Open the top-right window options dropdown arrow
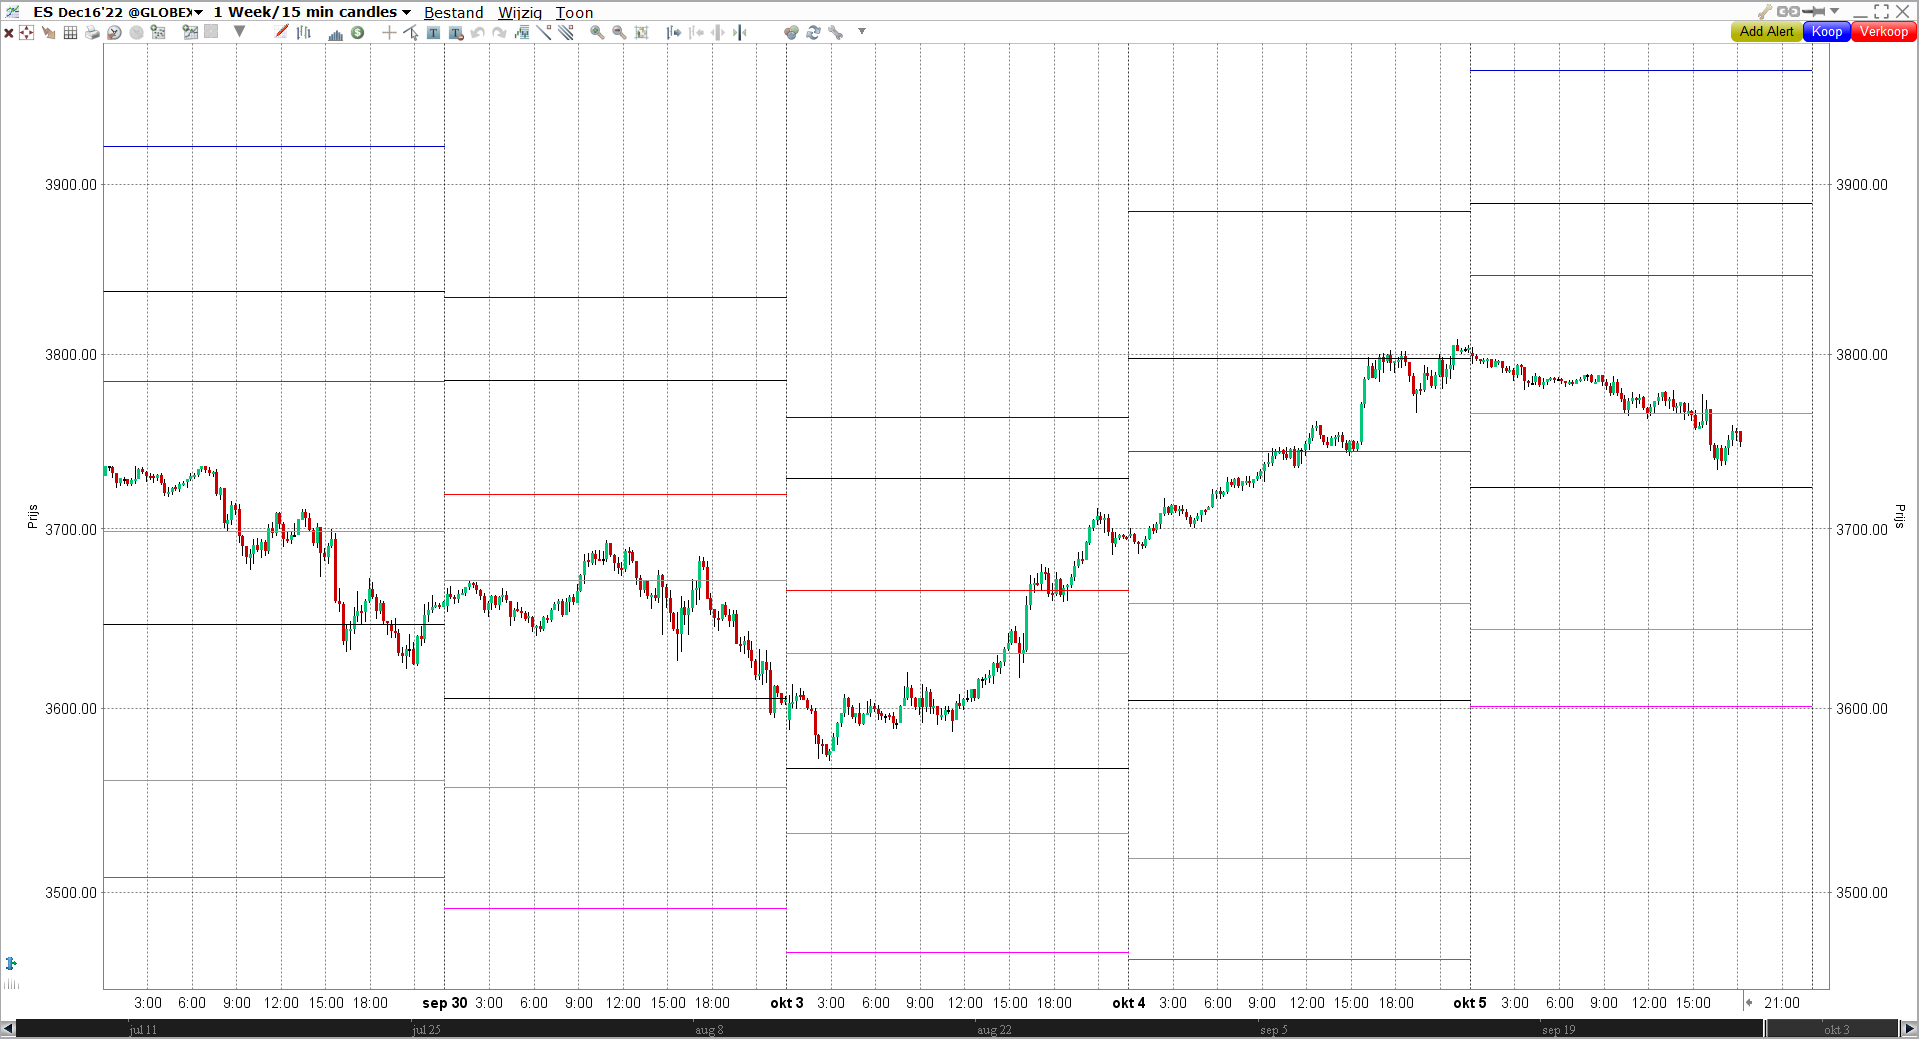The image size is (1919, 1039). click(x=1834, y=11)
